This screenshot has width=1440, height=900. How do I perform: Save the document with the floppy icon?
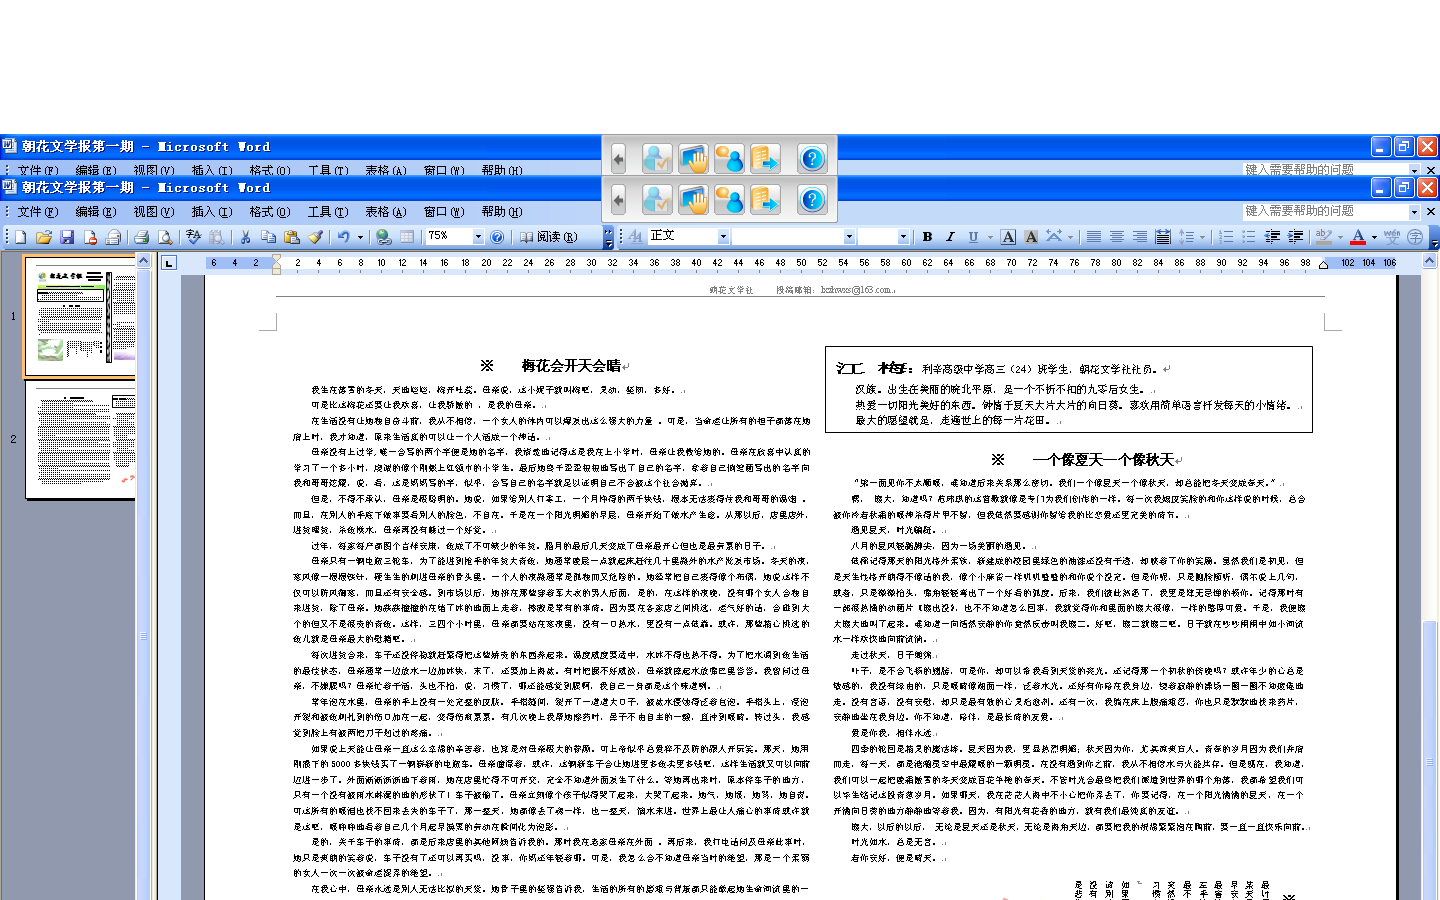67,237
